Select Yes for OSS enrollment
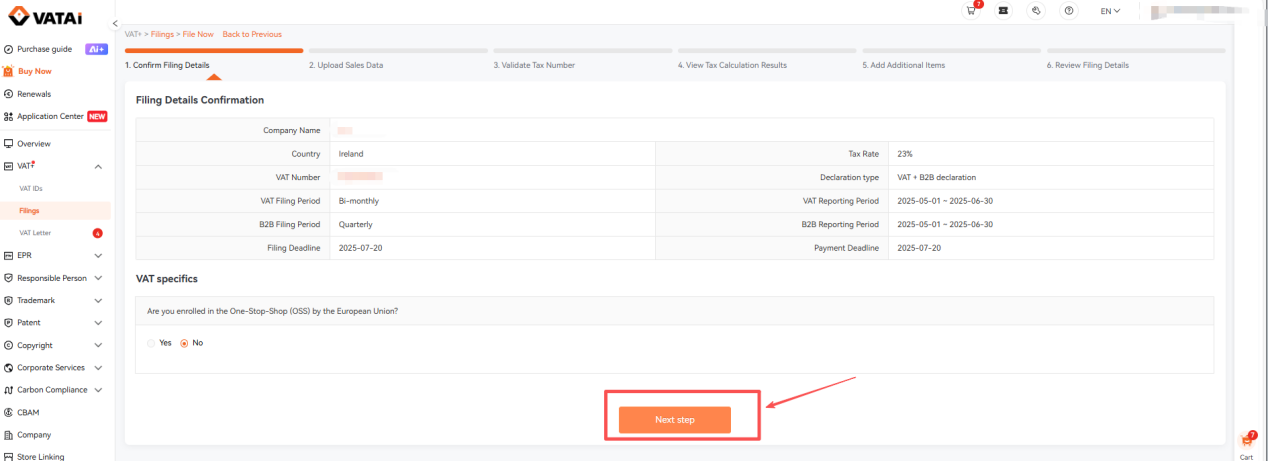The width and height of the screenshot is (1268, 461). coord(151,343)
